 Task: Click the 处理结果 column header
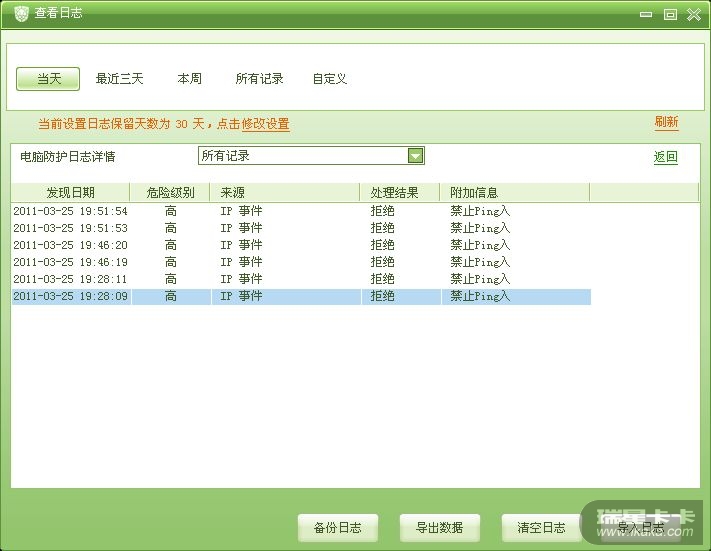(x=394, y=192)
